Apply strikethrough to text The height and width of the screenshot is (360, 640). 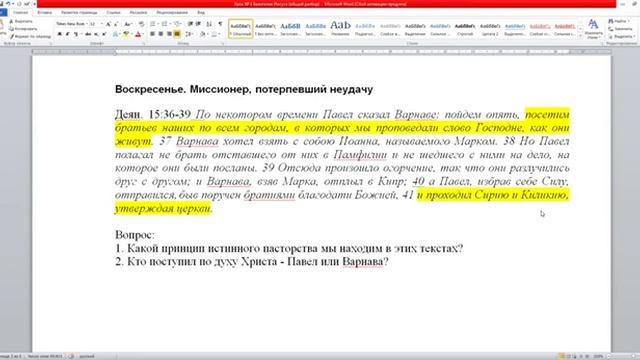(x=88, y=34)
